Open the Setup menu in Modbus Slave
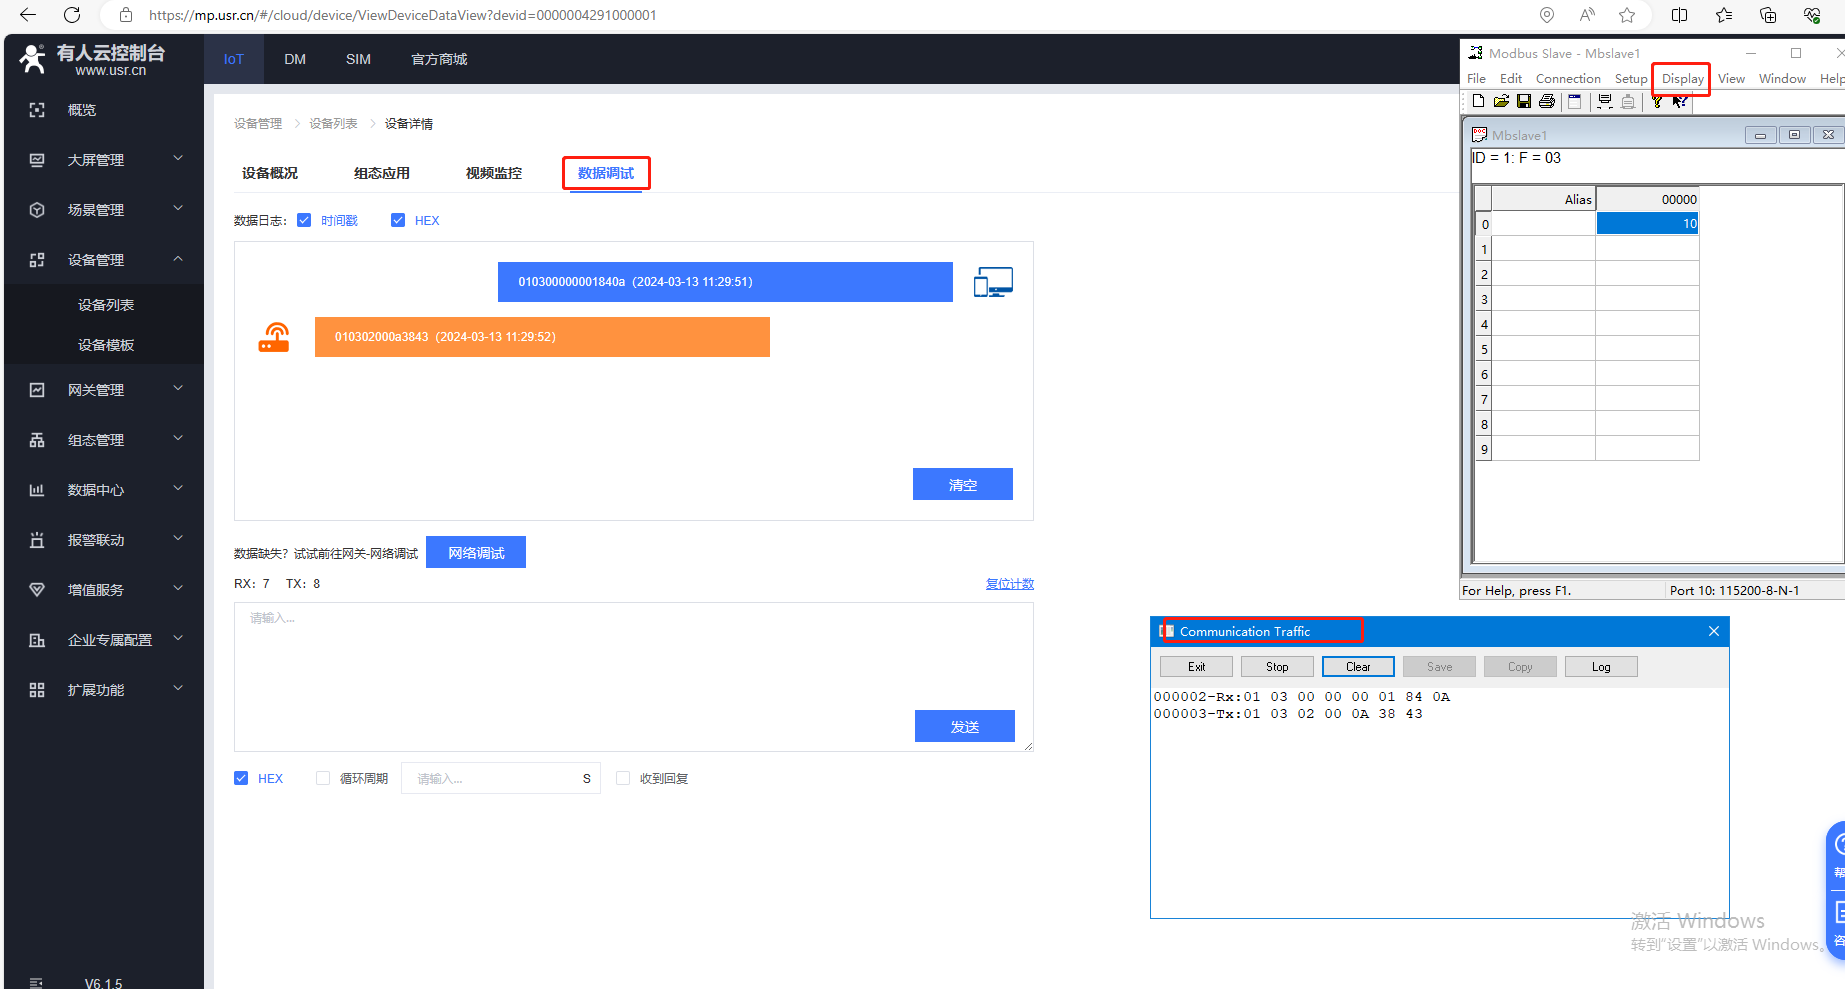1845x989 pixels. [x=1631, y=79]
